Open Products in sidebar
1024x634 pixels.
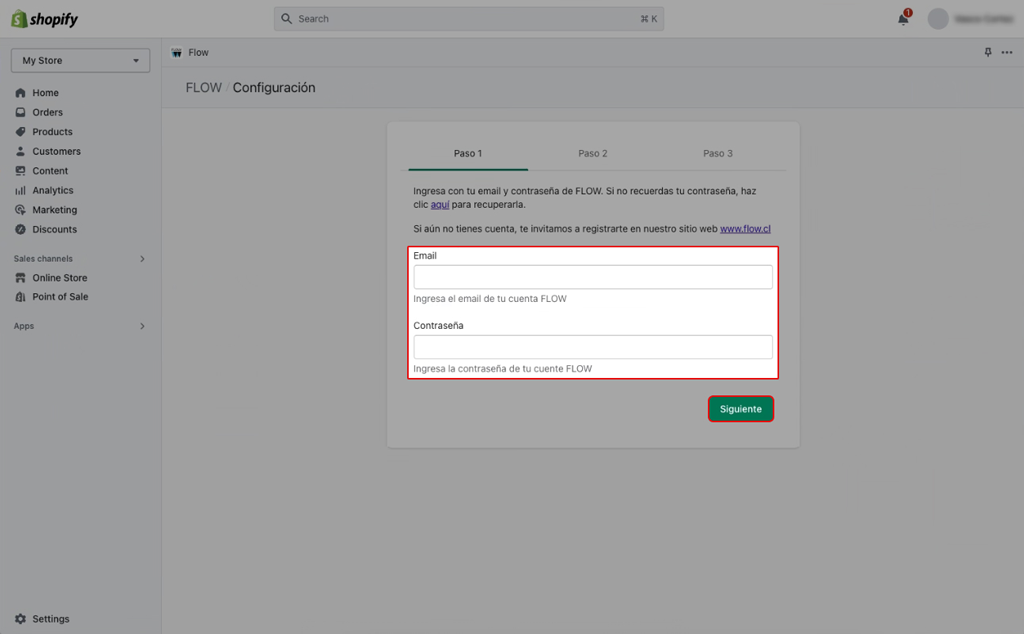52,132
